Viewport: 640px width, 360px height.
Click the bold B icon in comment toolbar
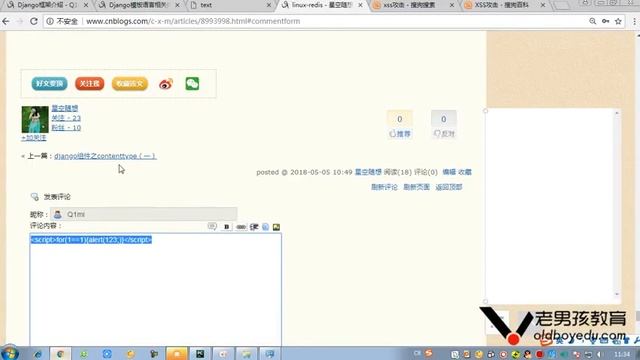pyautogui.click(x=227, y=227)
